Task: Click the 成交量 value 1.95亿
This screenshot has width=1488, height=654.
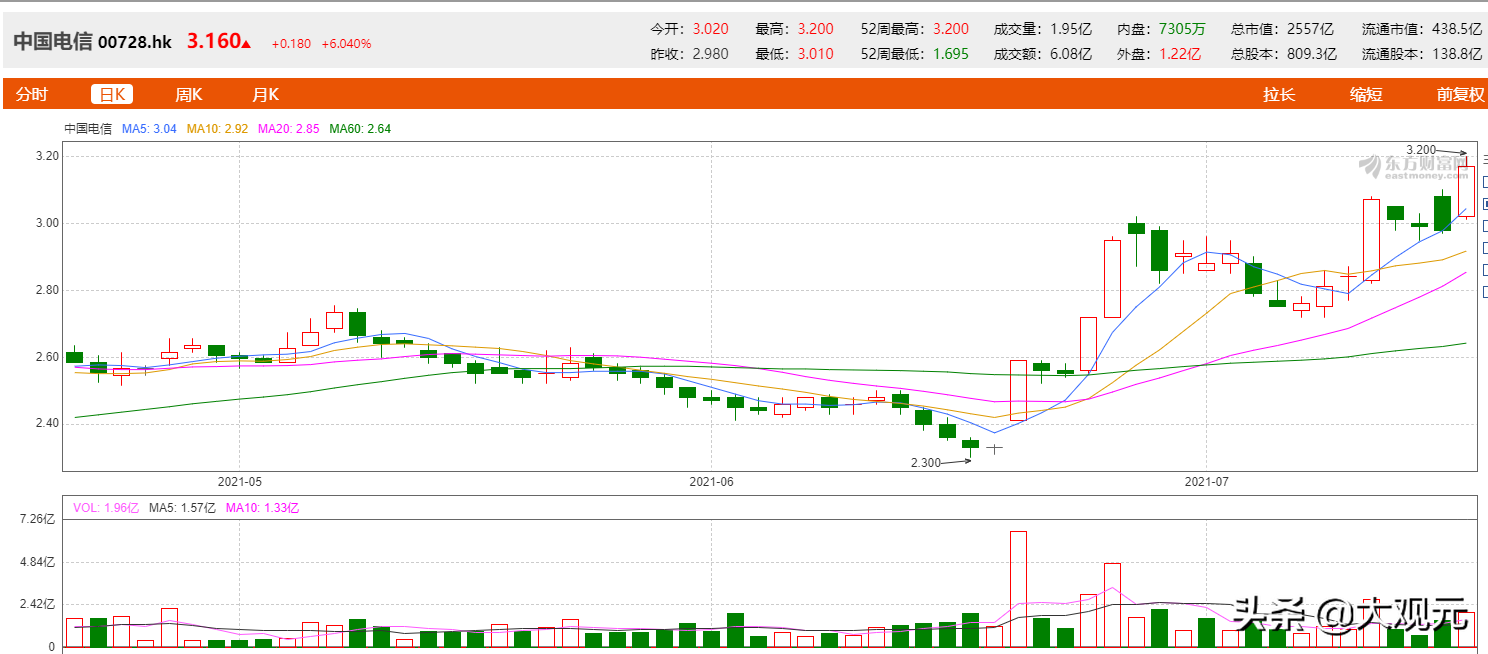Action: 1071,29
